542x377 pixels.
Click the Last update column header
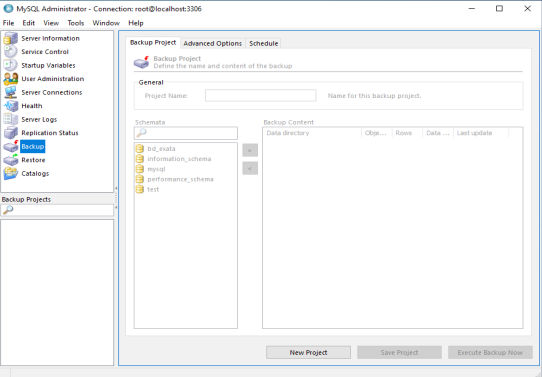click(481, 133)
